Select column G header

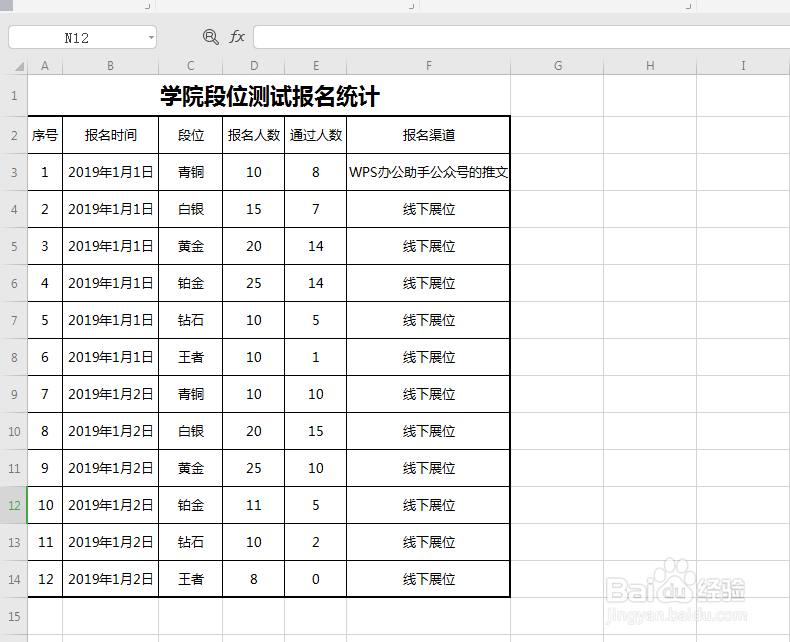point(557,66)
